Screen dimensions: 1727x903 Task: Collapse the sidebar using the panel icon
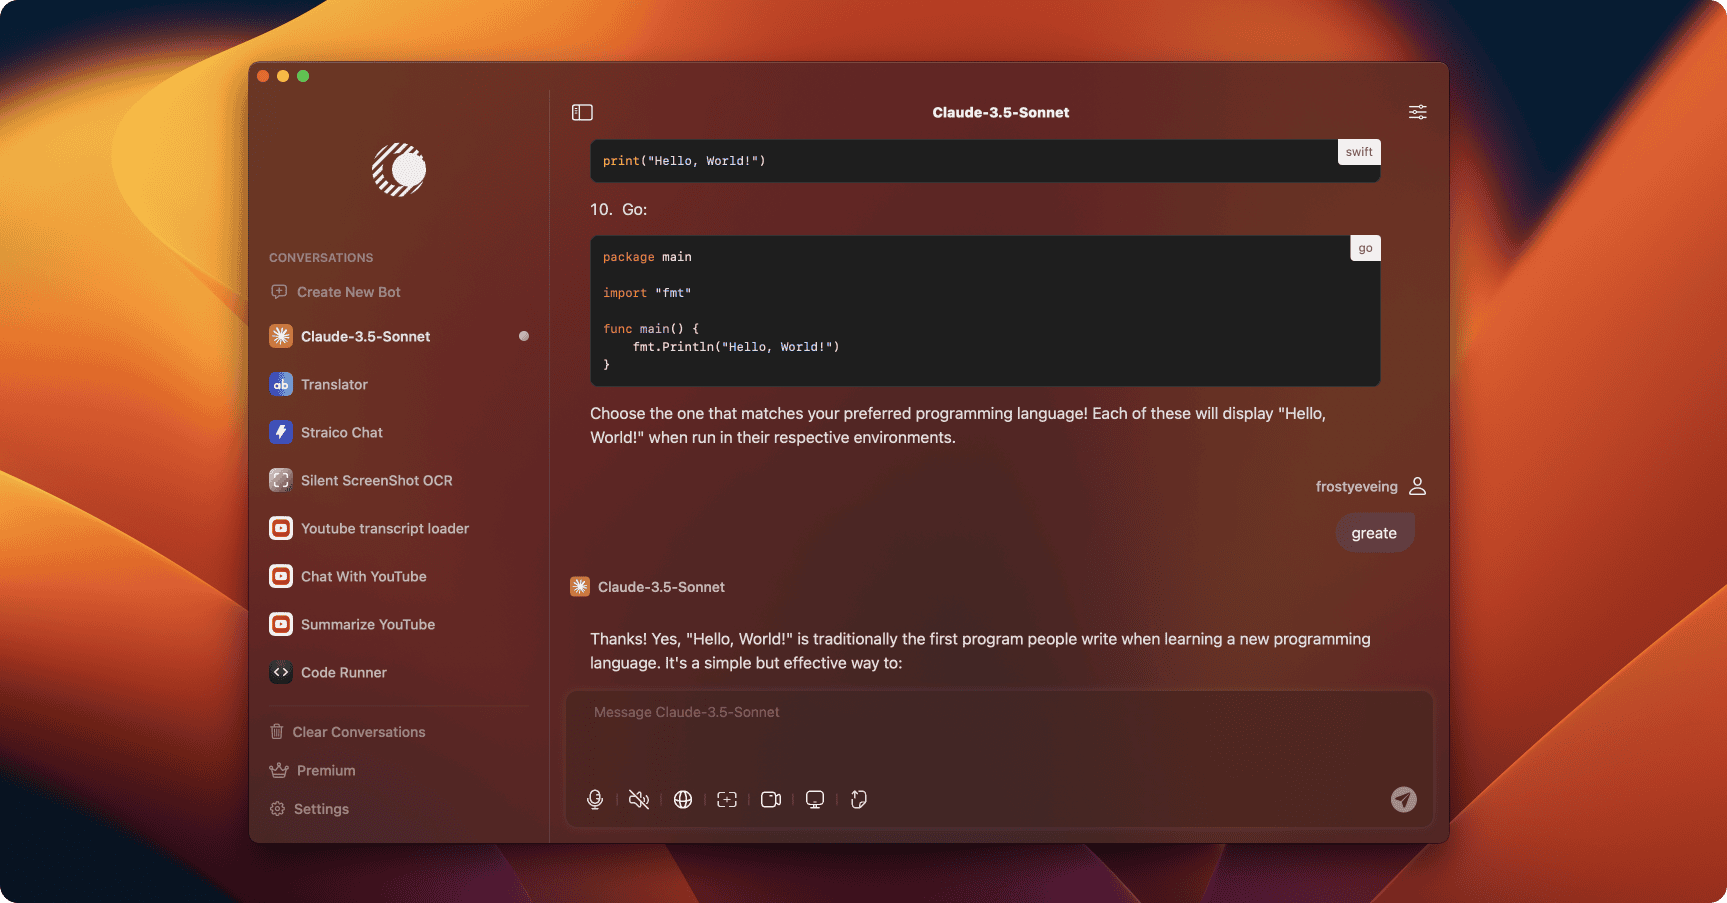(x=582, y=112)
